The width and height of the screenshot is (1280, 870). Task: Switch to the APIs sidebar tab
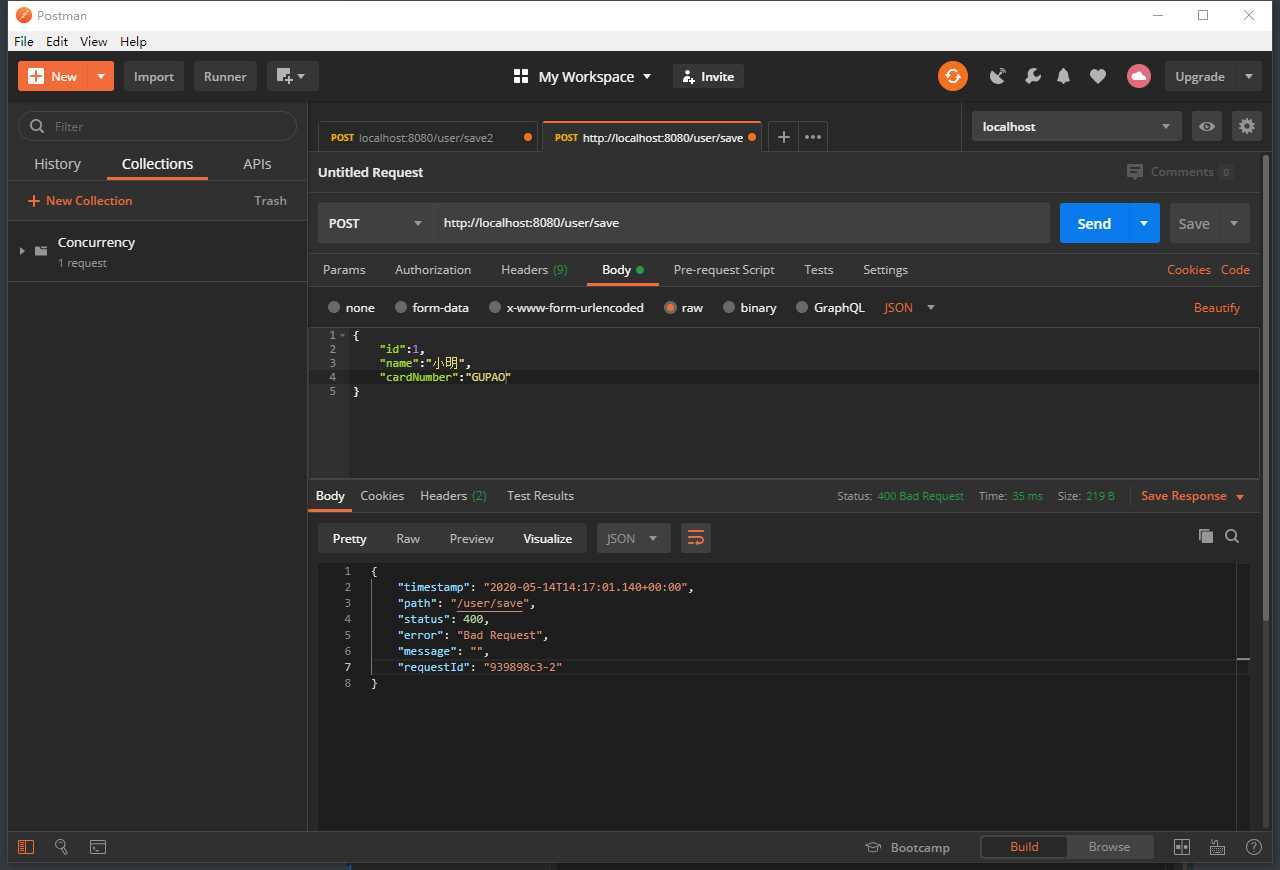257,164
